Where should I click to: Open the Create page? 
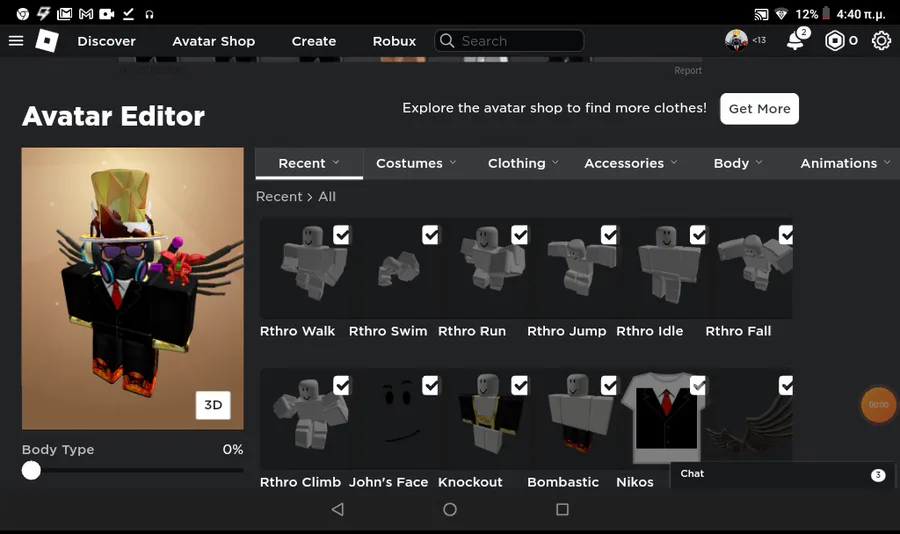(314, 41)
